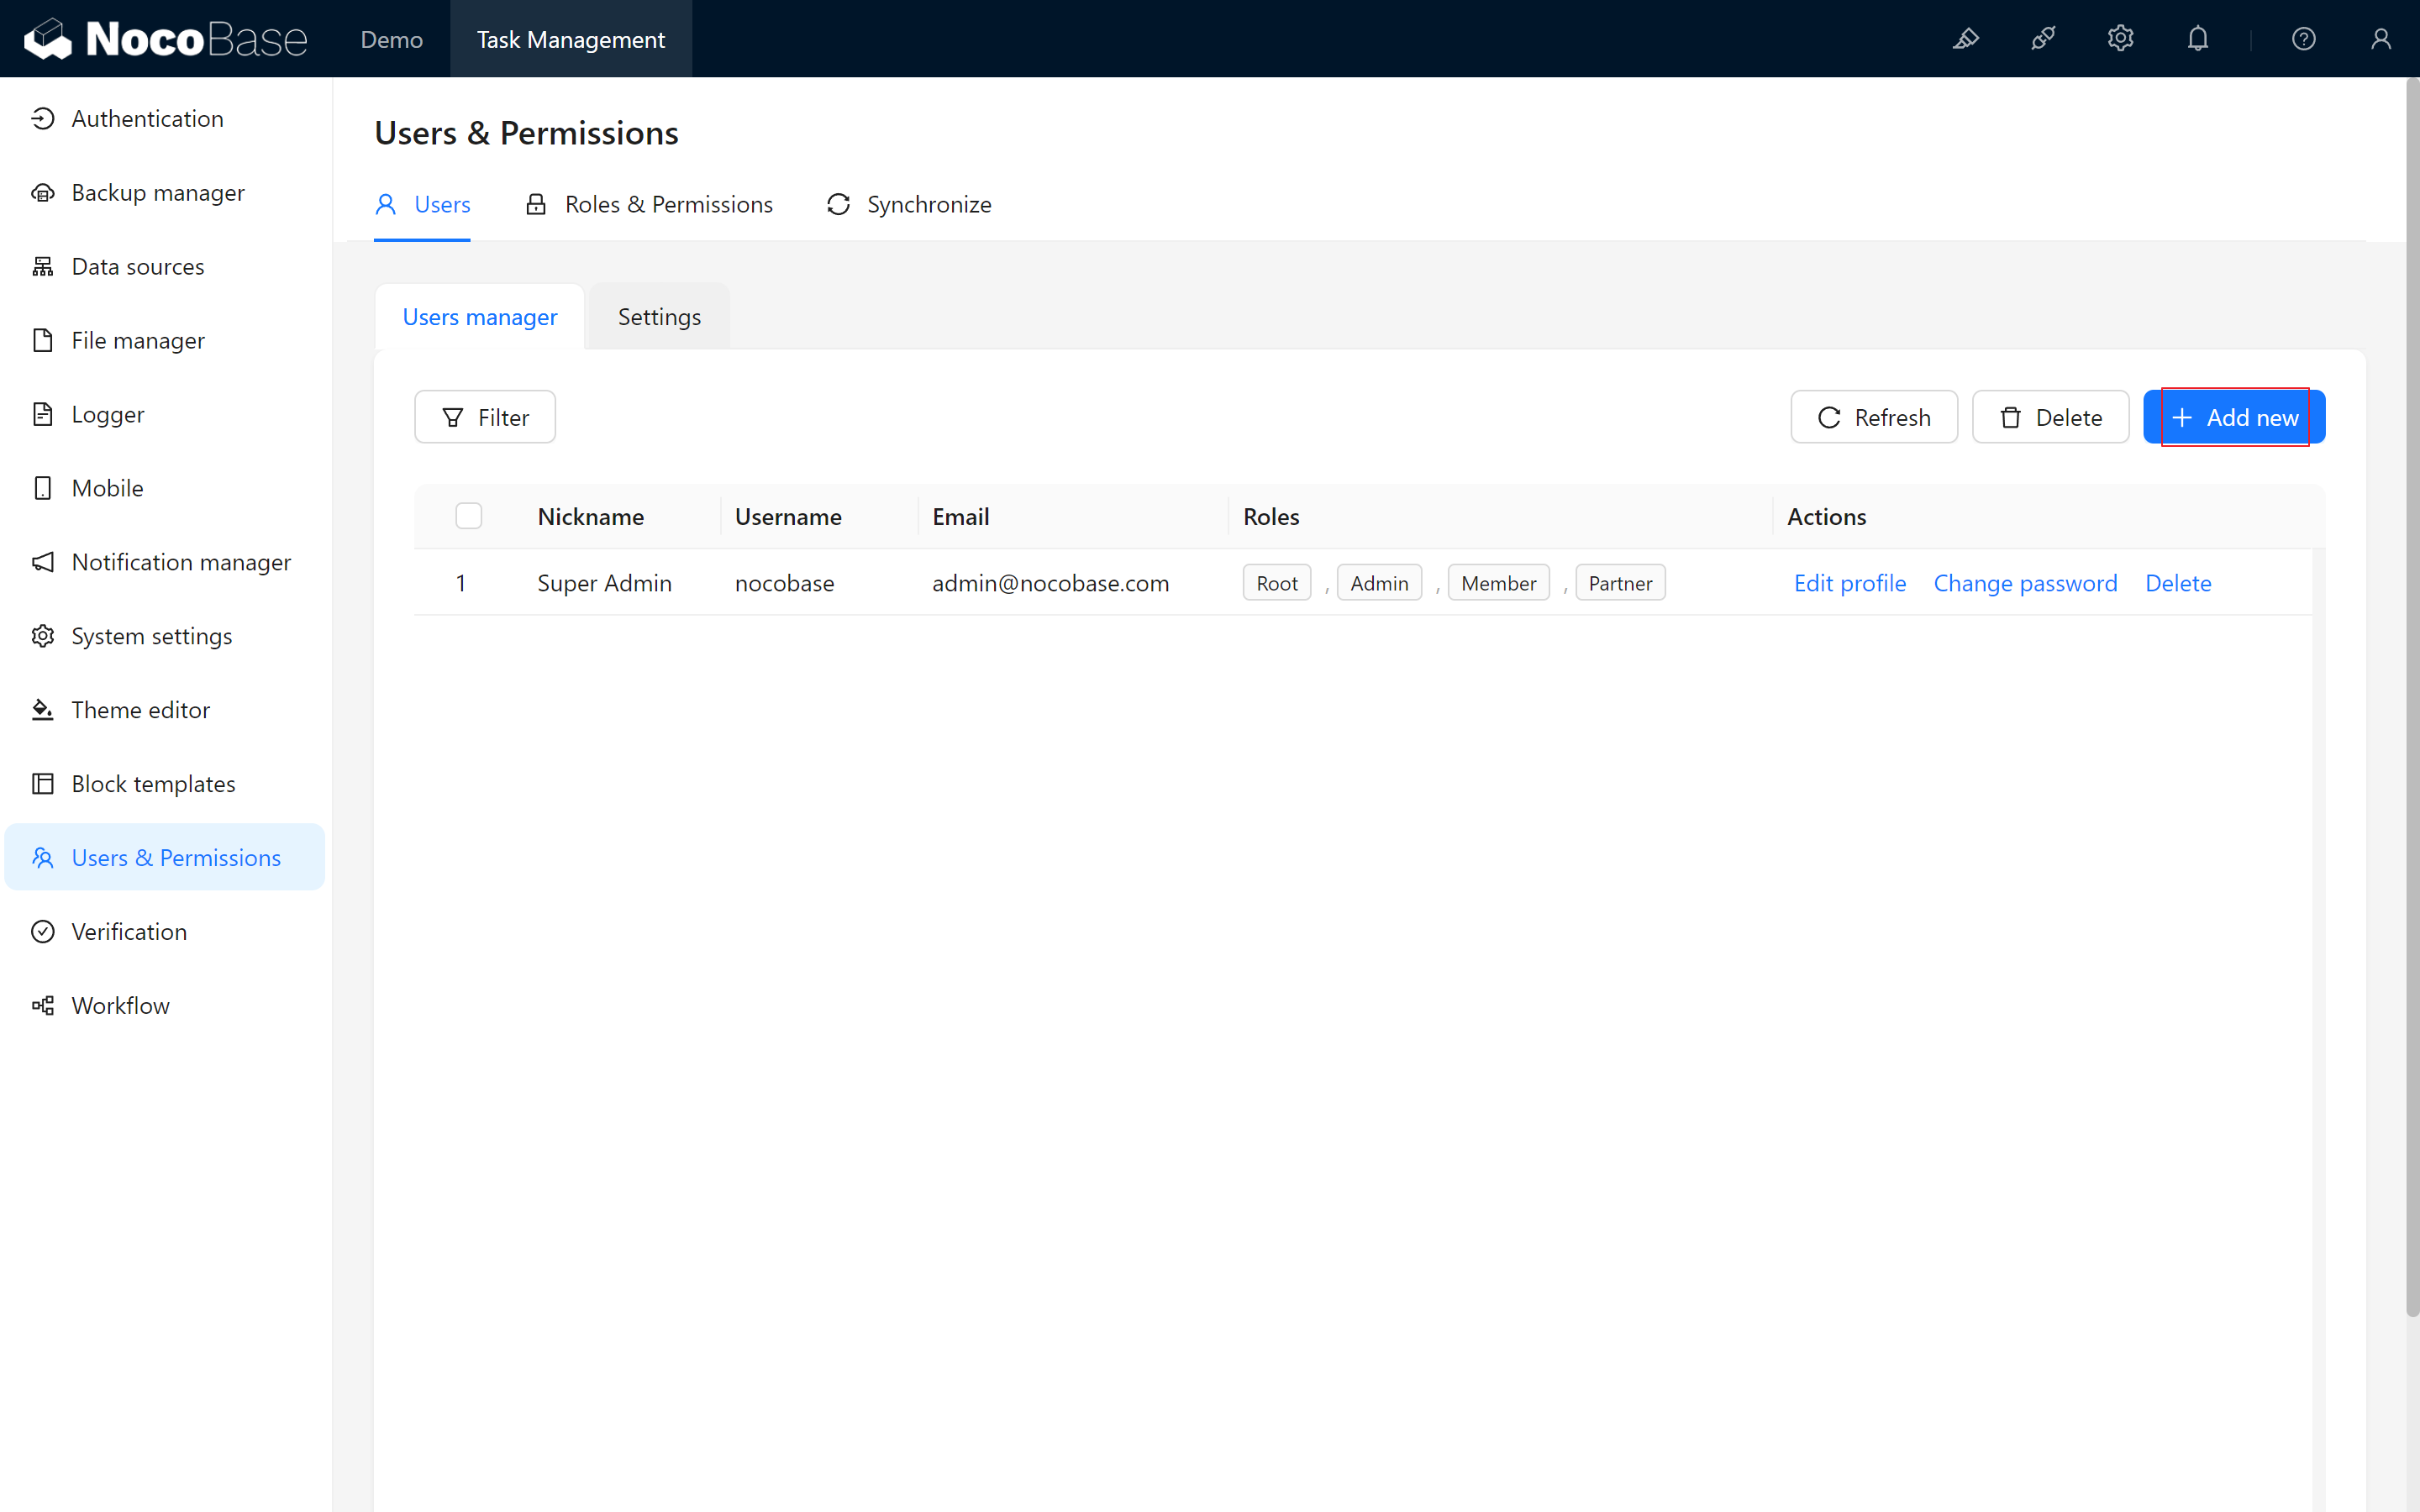This screenshot has height=1512, width=2420.
Task: Click the Block templates layout icon
Action: click(42, 784)
